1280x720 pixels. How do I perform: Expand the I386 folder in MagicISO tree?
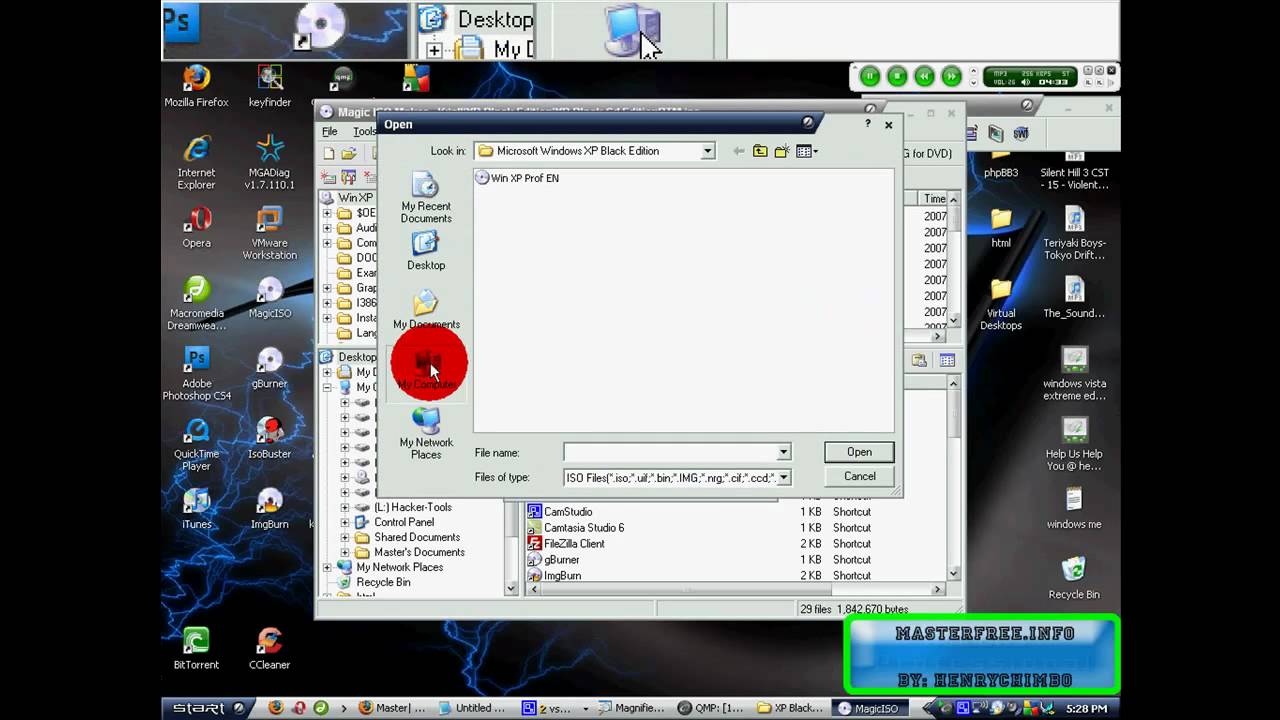coord(327,303)
